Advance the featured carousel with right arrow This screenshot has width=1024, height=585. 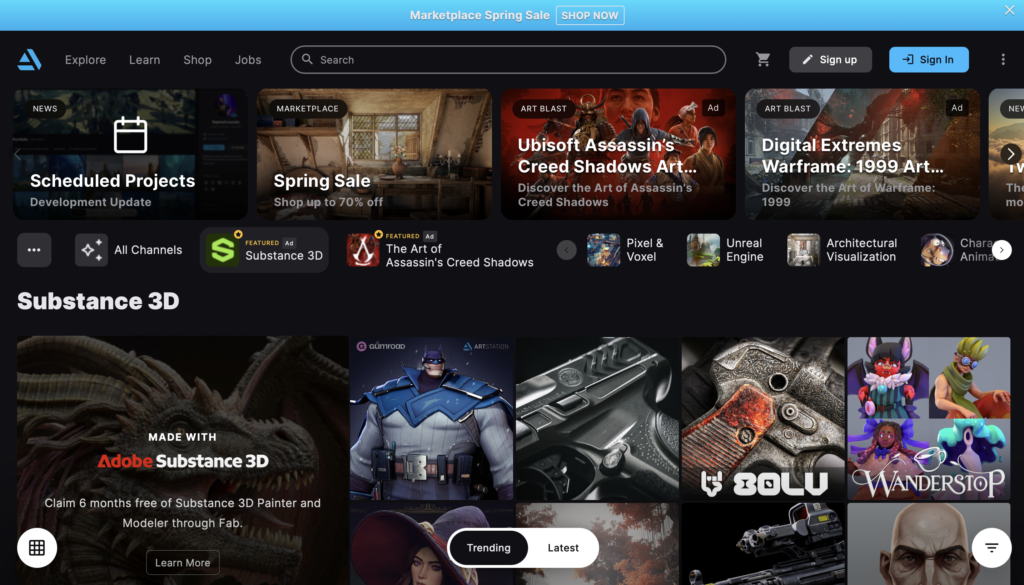(x=1010, y=154)
